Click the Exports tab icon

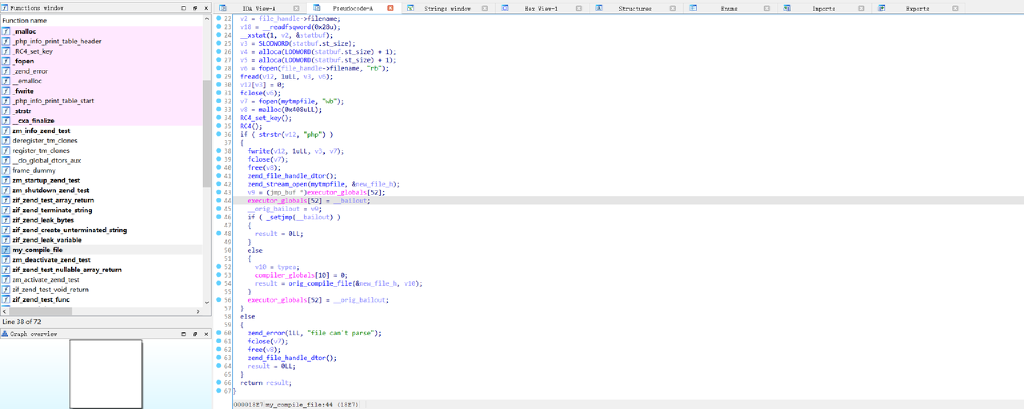point(881,7)
